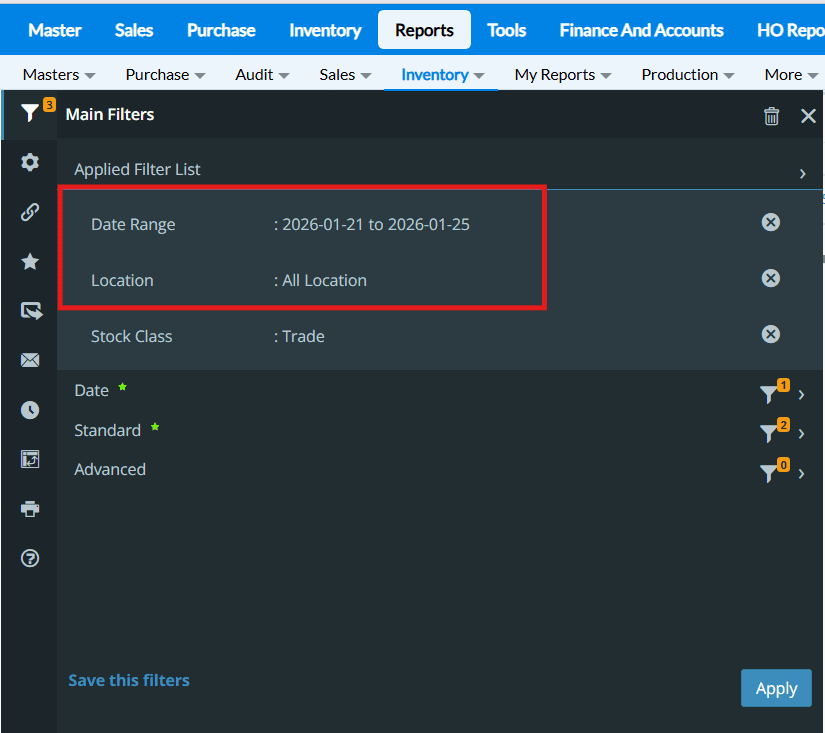Click the Standard filter label
825x733 pixels.
click(x=107, y=430)
